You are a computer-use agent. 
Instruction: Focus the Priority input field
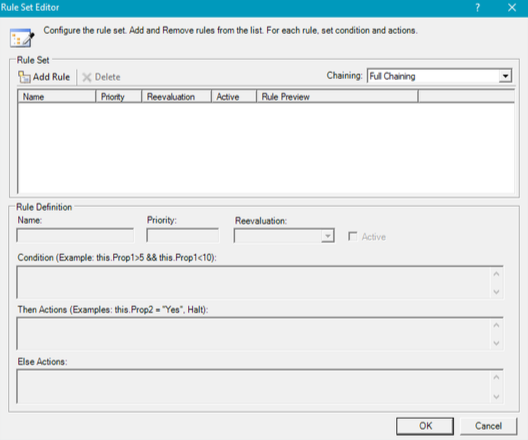point(183,235)
